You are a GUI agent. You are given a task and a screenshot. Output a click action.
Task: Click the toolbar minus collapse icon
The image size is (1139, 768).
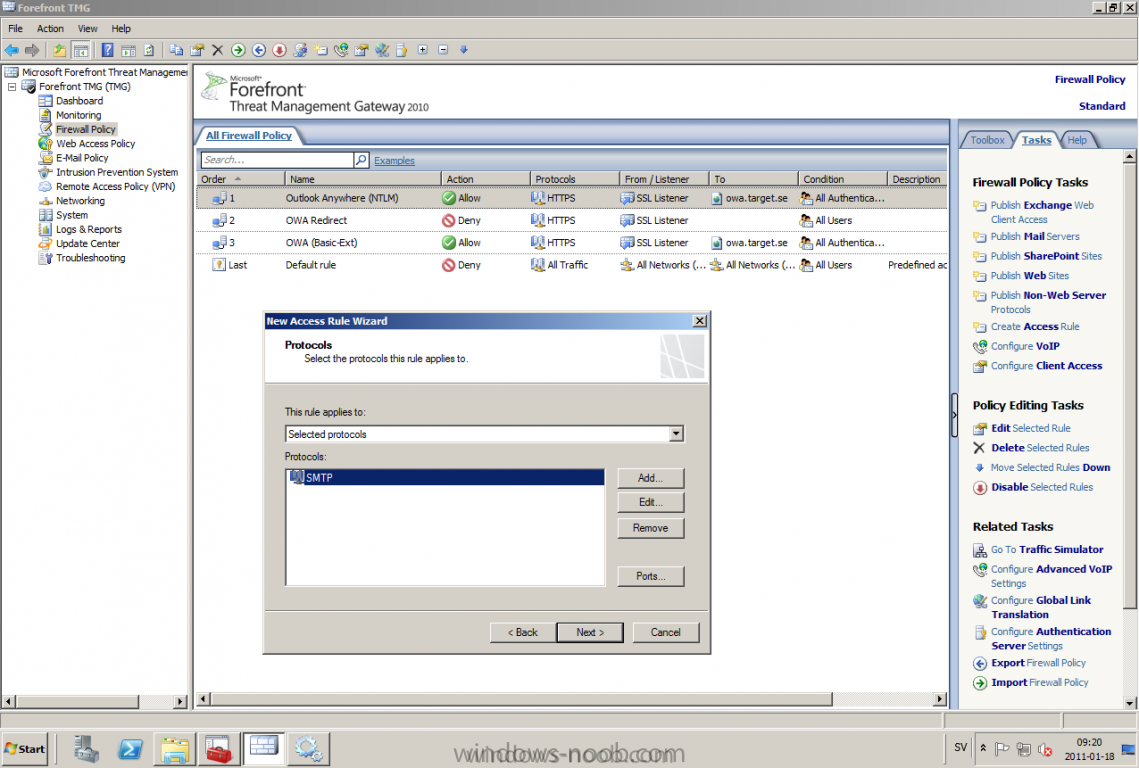(443, 49)
